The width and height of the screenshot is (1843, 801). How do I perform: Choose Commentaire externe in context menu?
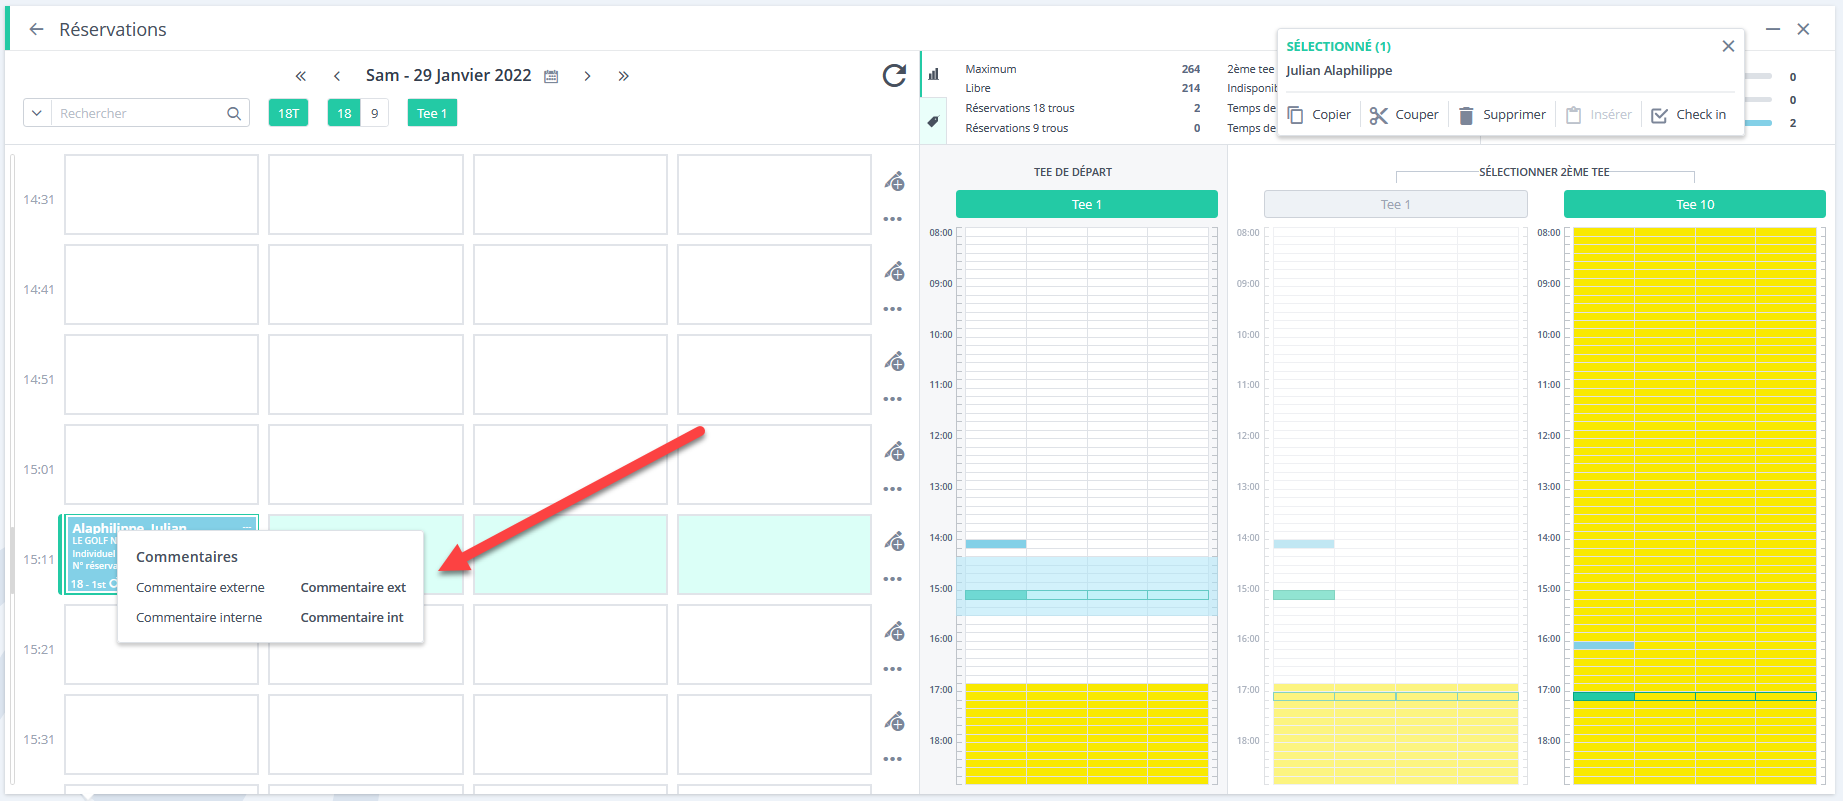[200, 587]
